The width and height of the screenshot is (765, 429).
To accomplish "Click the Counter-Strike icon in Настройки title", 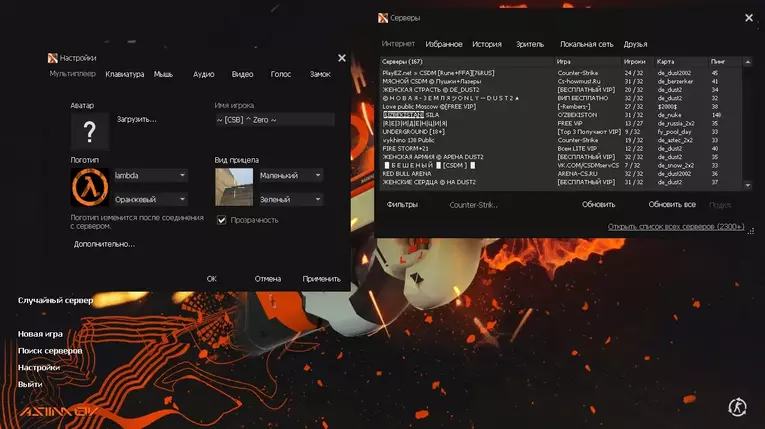I will click(53, 58).
